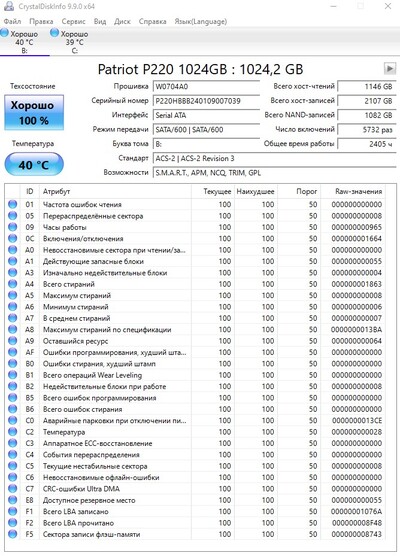Screen dimensions: 400x556
Task: Select the C: drive status icon
Action: point(54,33)
